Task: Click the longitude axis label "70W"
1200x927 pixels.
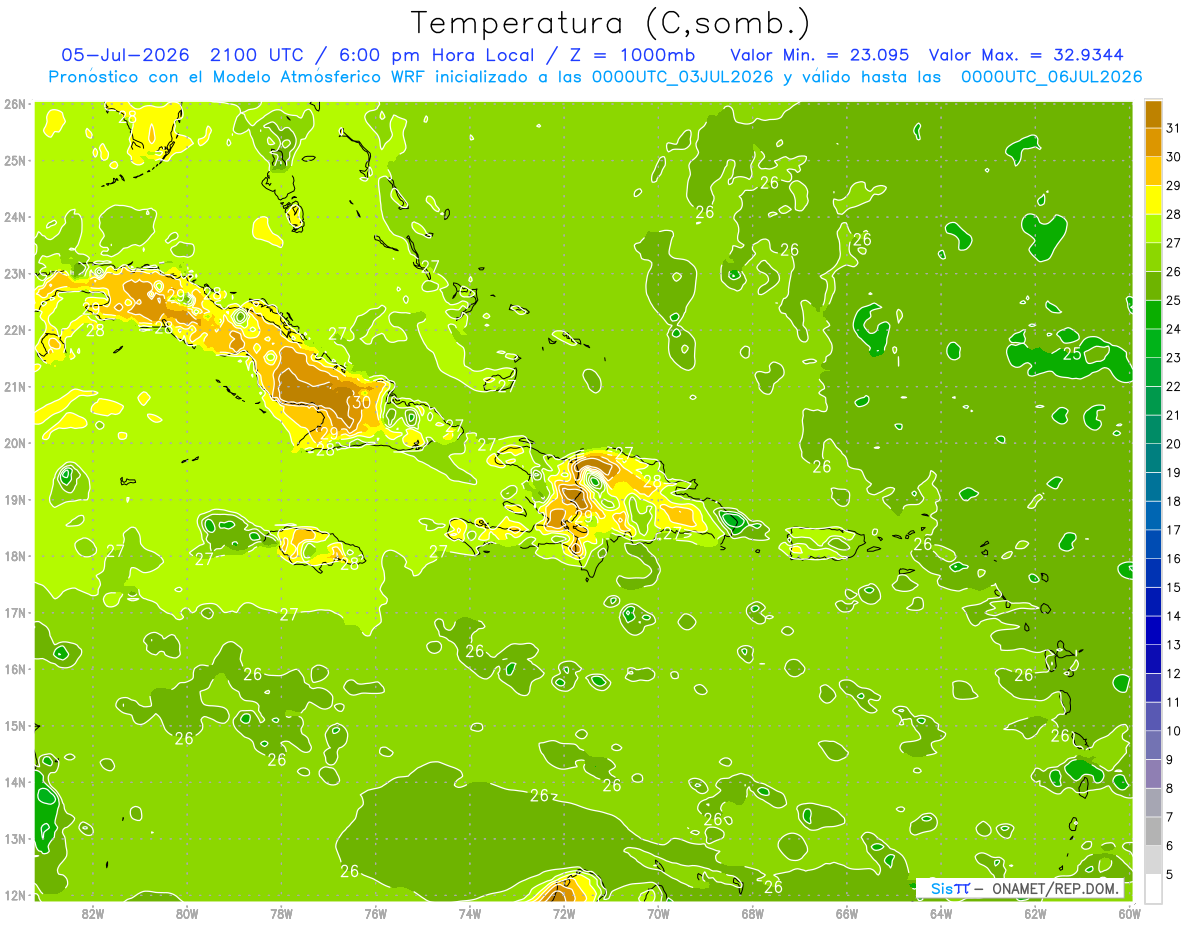Action: pyautogui.click(x=658, y=912)
